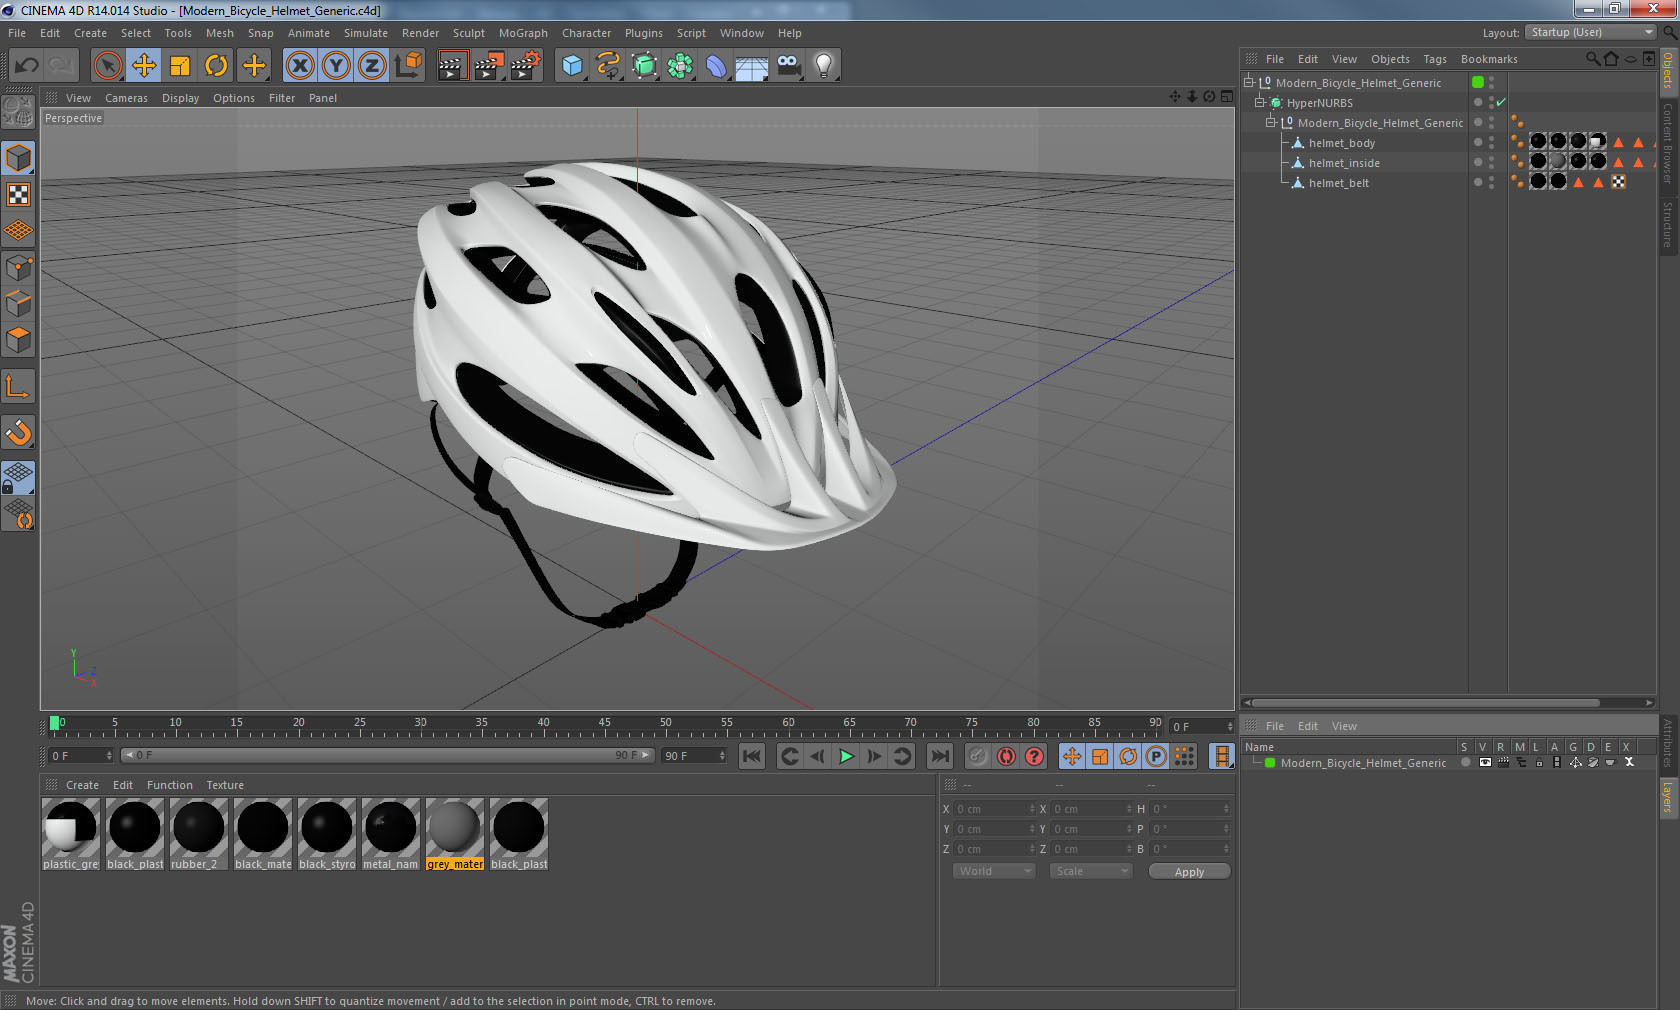Open the Array modeling objects
The image size is (1680, 1010).
(680, 66)
